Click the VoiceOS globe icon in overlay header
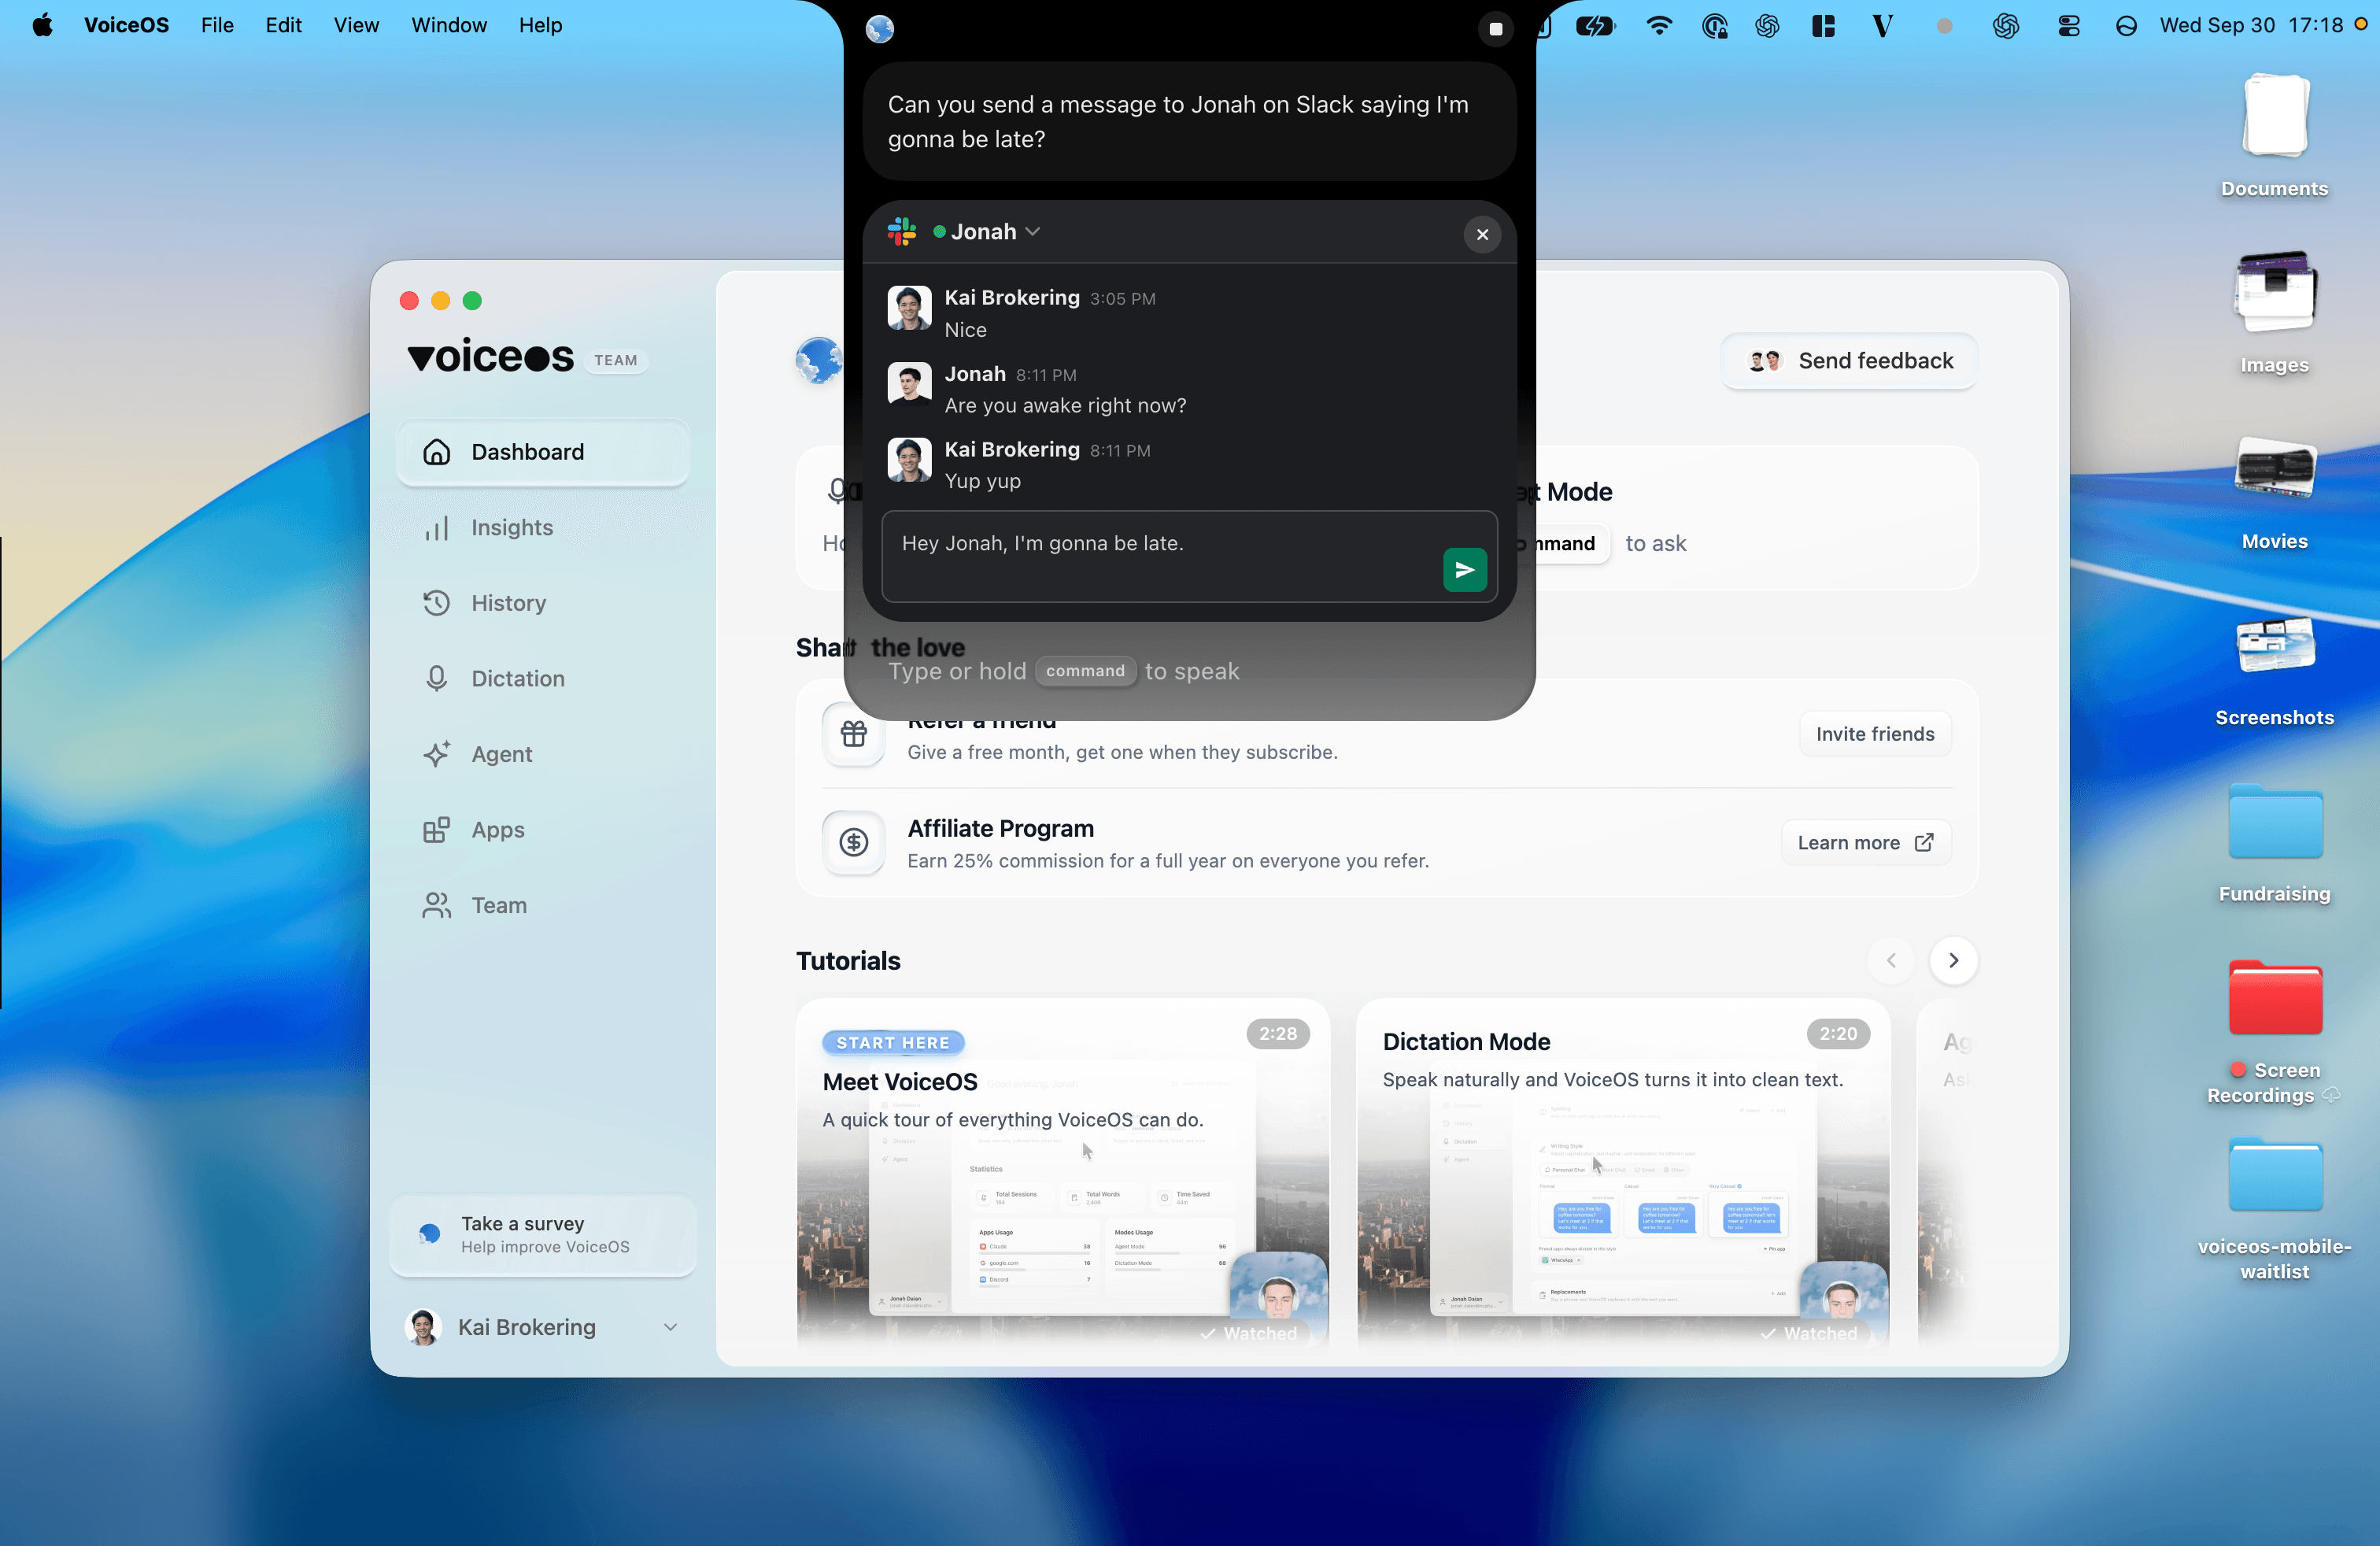The width and height of the screenshot is (2380, 1546). [879, 28]
